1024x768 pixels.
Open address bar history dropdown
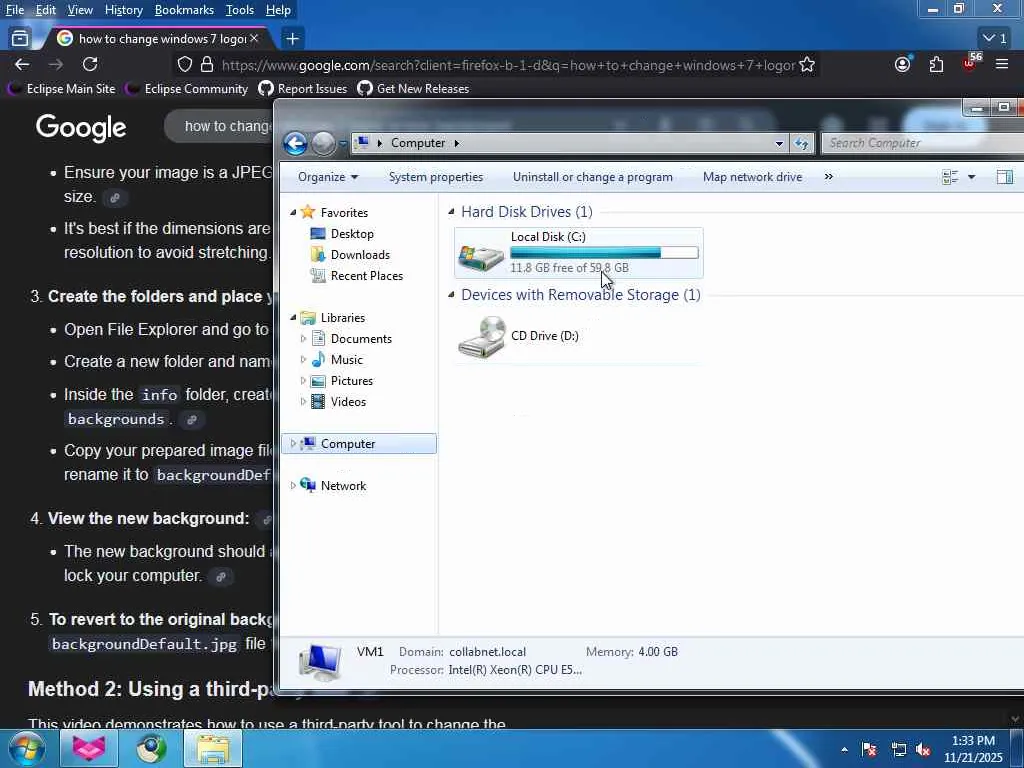779,143
